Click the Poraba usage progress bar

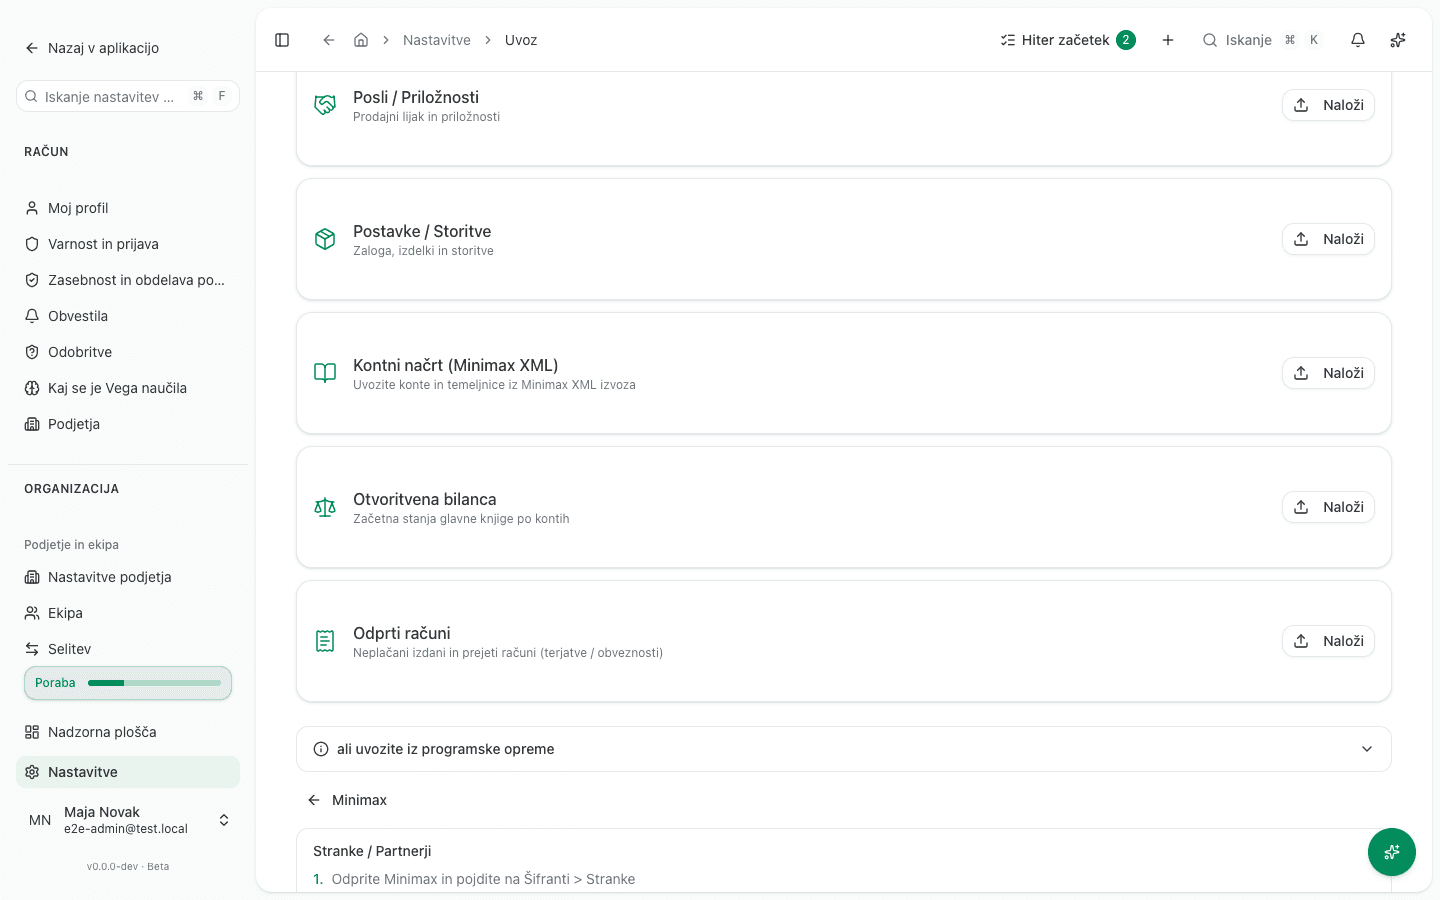tap(128, 683)
